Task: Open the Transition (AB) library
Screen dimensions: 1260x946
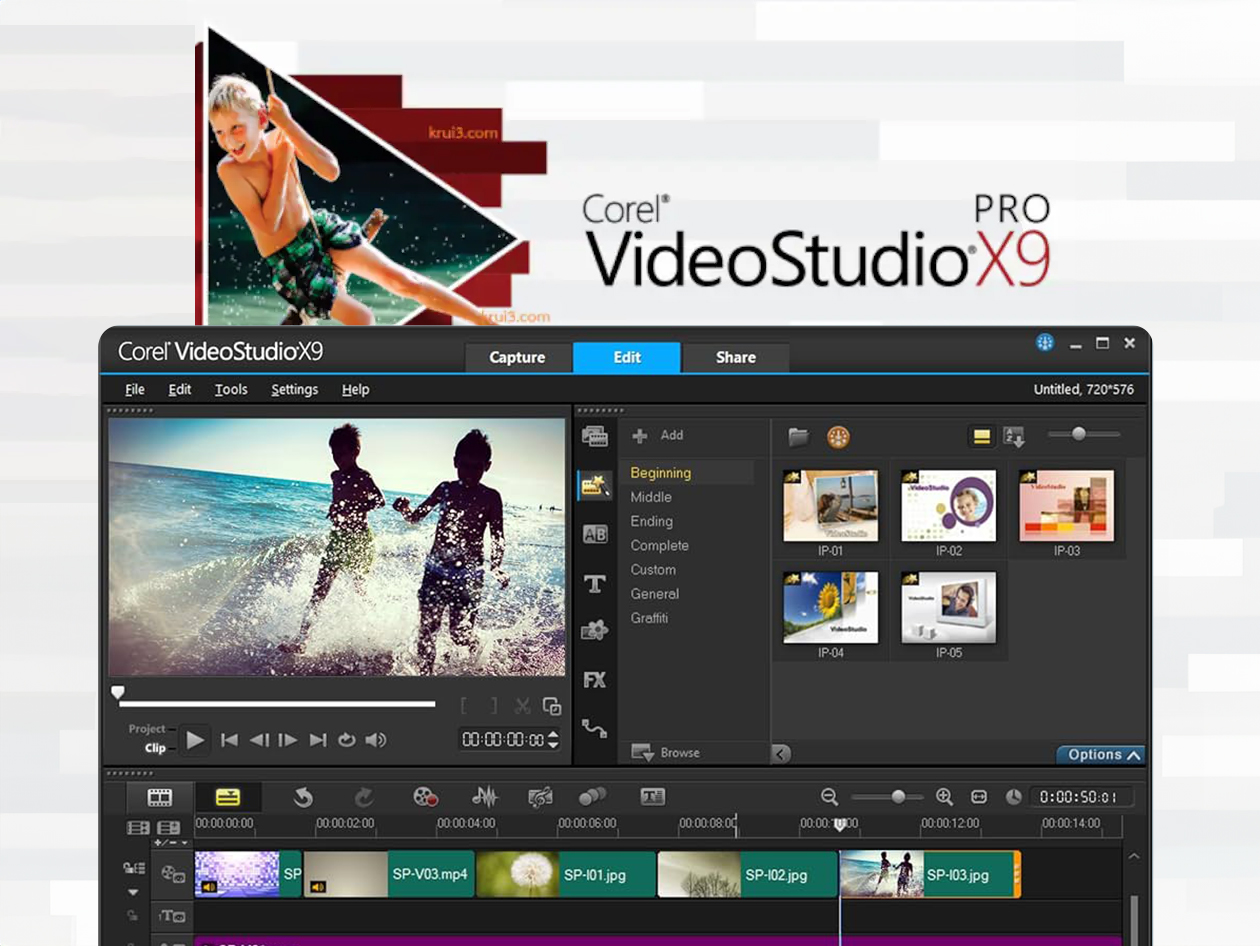Action: [595, 535]
